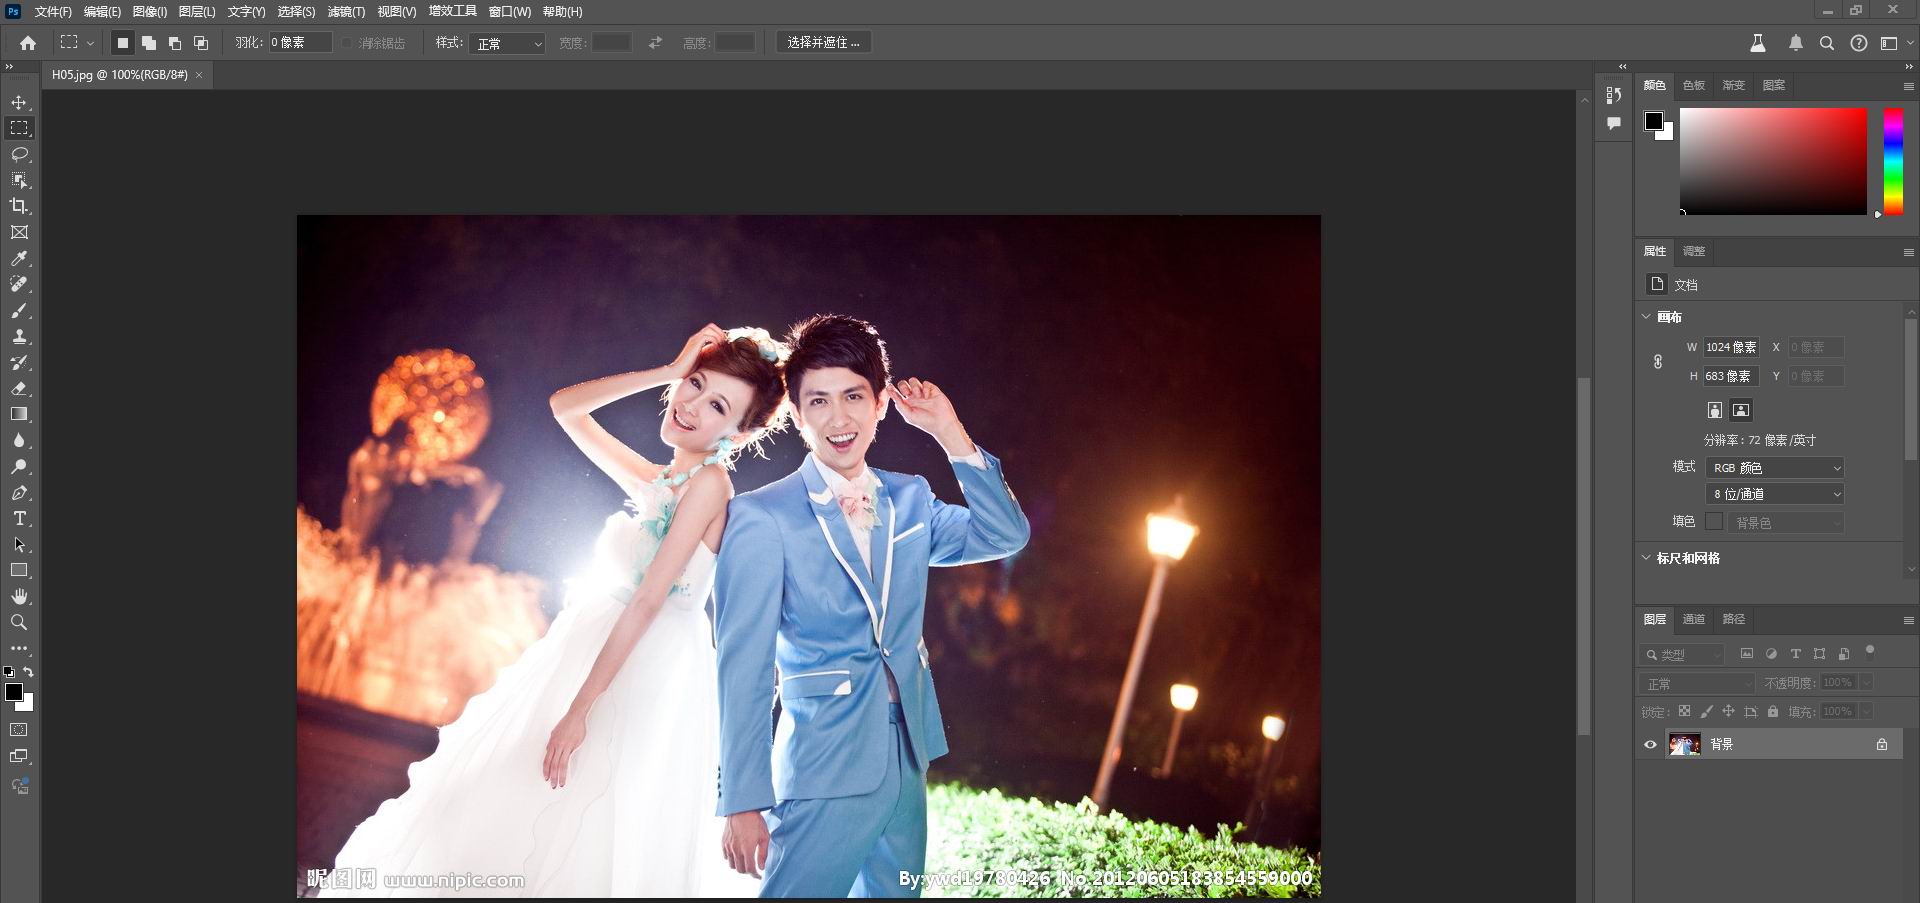
Task: Select the Clone Stamp tool
Action: click(19, 336)
